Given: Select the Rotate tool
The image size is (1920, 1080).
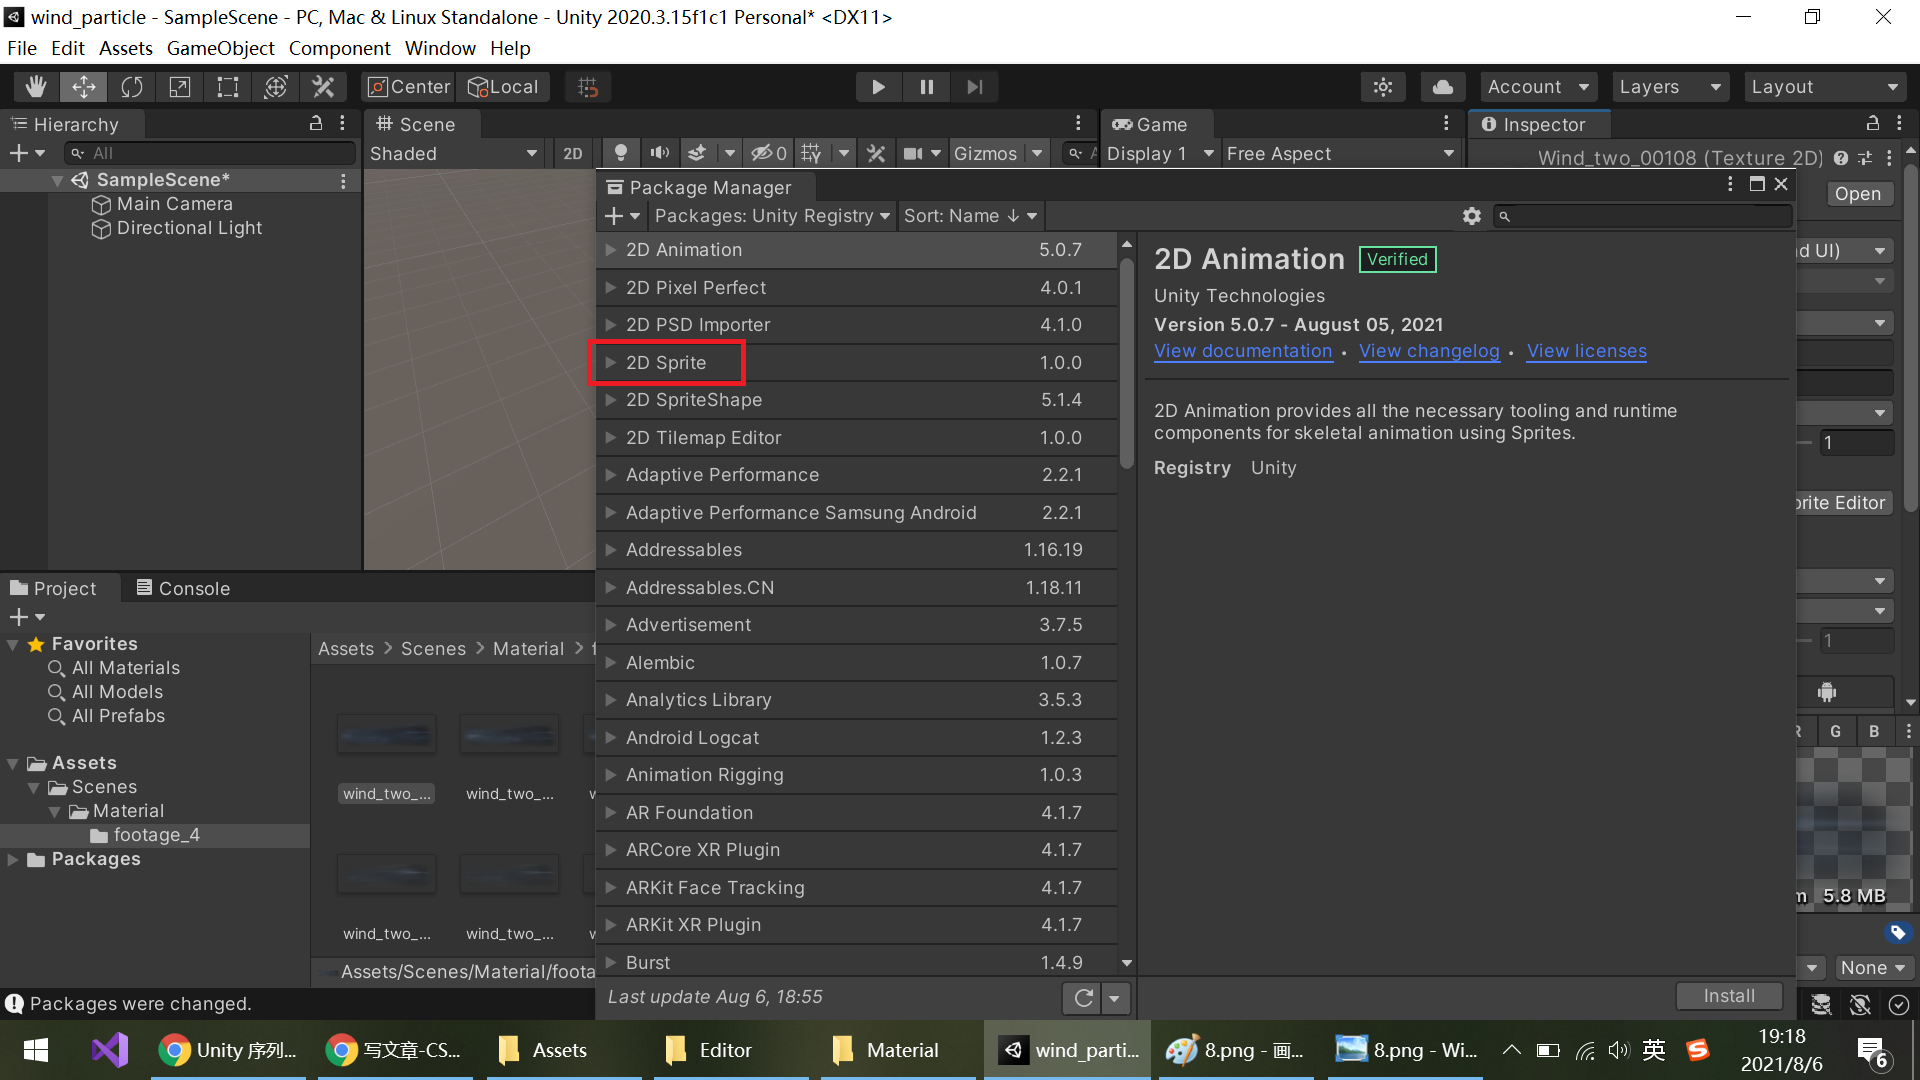Looking at the screenshot, I should 132,87.
